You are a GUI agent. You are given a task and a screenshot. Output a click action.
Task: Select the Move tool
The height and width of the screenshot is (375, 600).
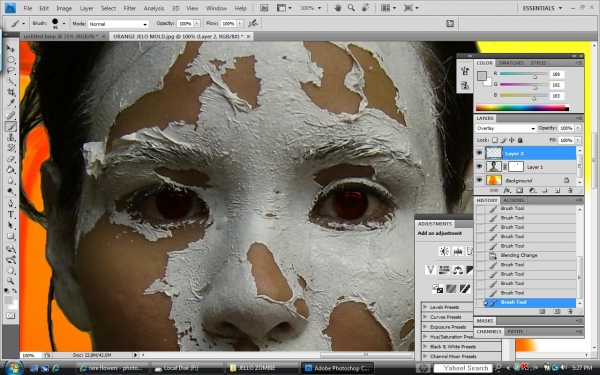click(10, 49)
